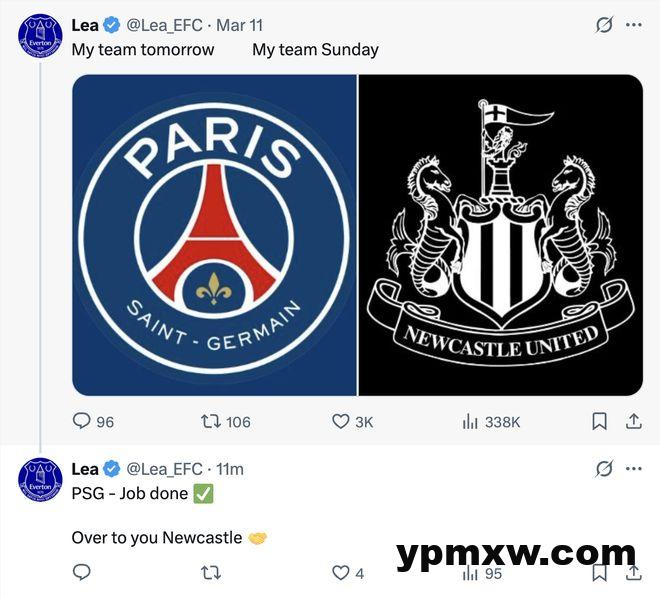The width and height of the screenshot is (660, 597).
Task: View analytics showing 338K views
Action: [x=491, y=422]
